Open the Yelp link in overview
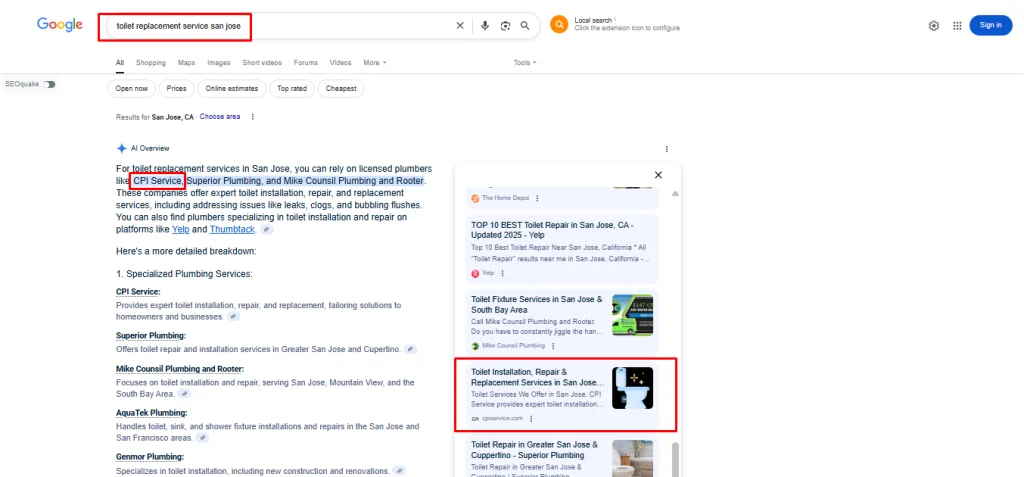The height and width of the screenshot is (477, 1024). 180,229
